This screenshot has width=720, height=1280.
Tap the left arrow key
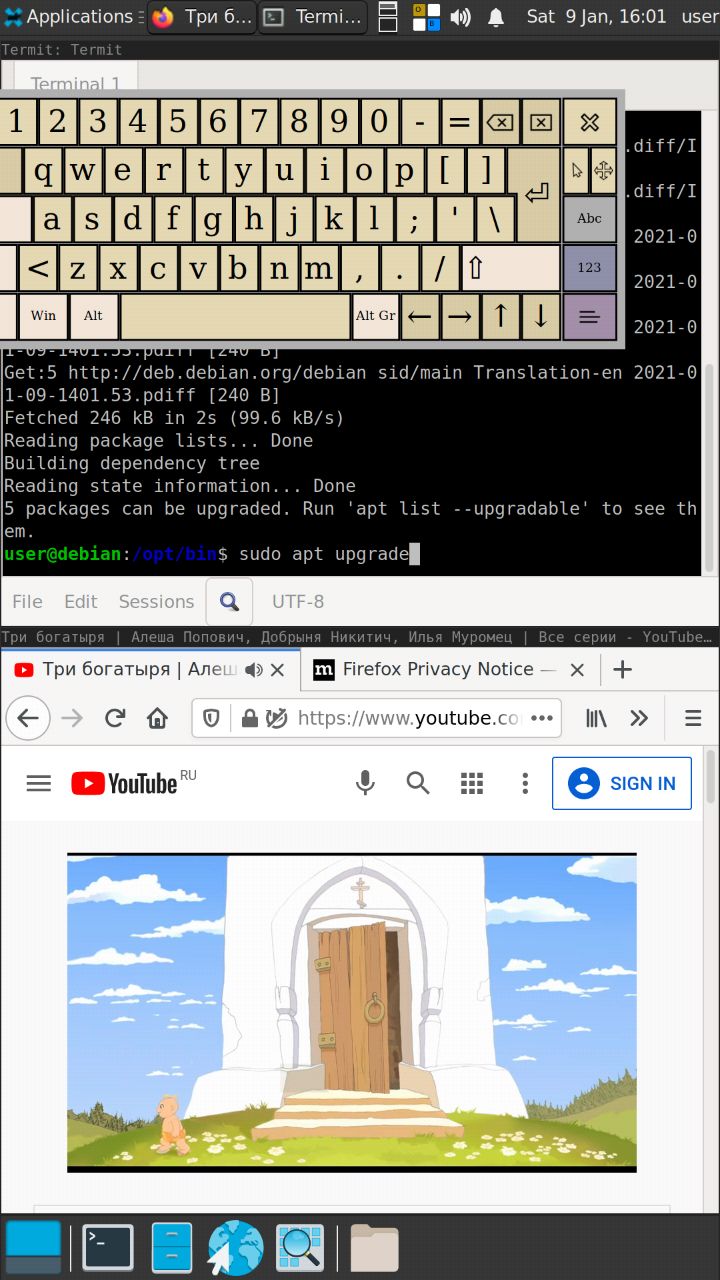click(420, 316)
